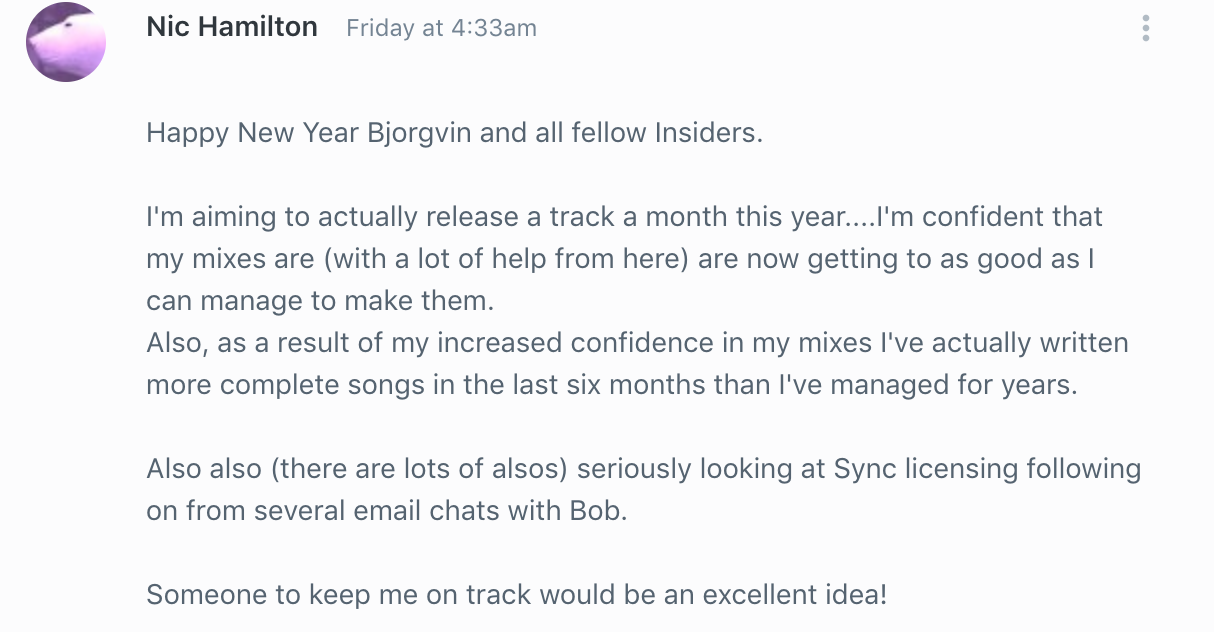Click Nic Hamilton's purple avatar picture

click(x=66, y=42)
